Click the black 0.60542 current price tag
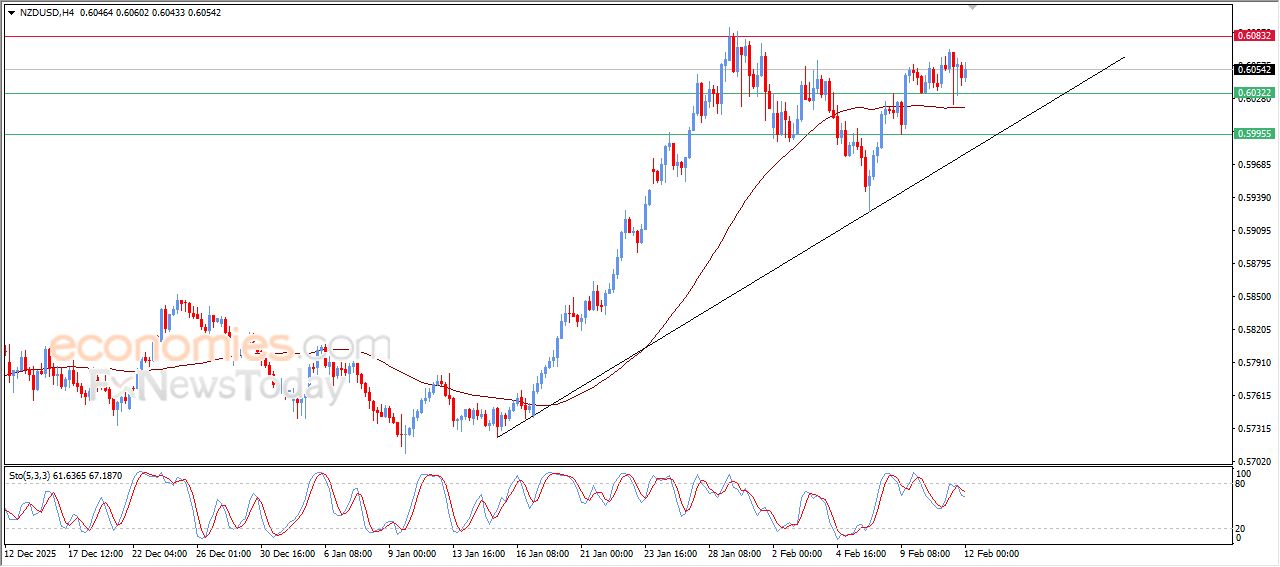The image size is (1280, 567). tap(1254, 69)
